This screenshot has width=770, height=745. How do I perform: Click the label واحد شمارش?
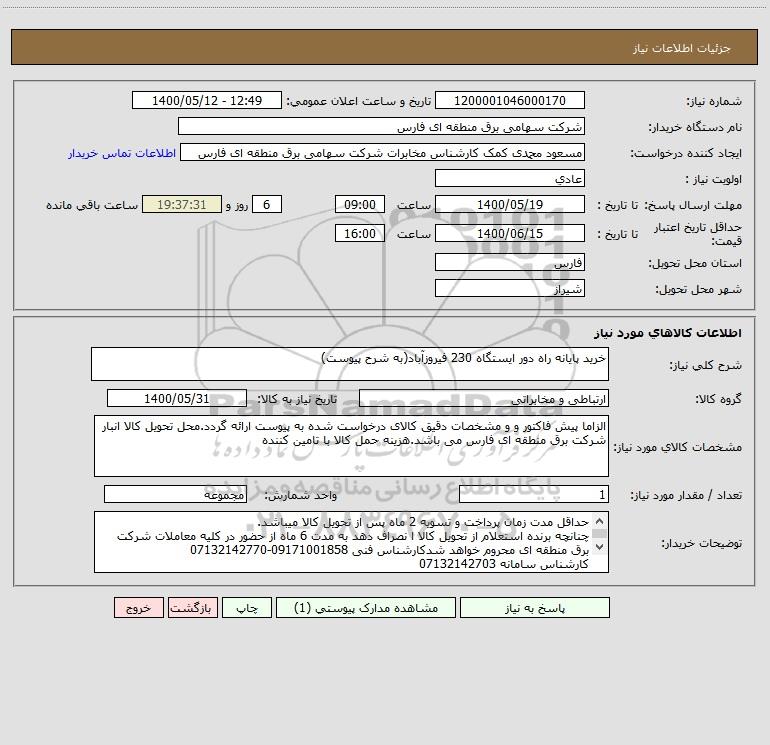pos(301,496)
